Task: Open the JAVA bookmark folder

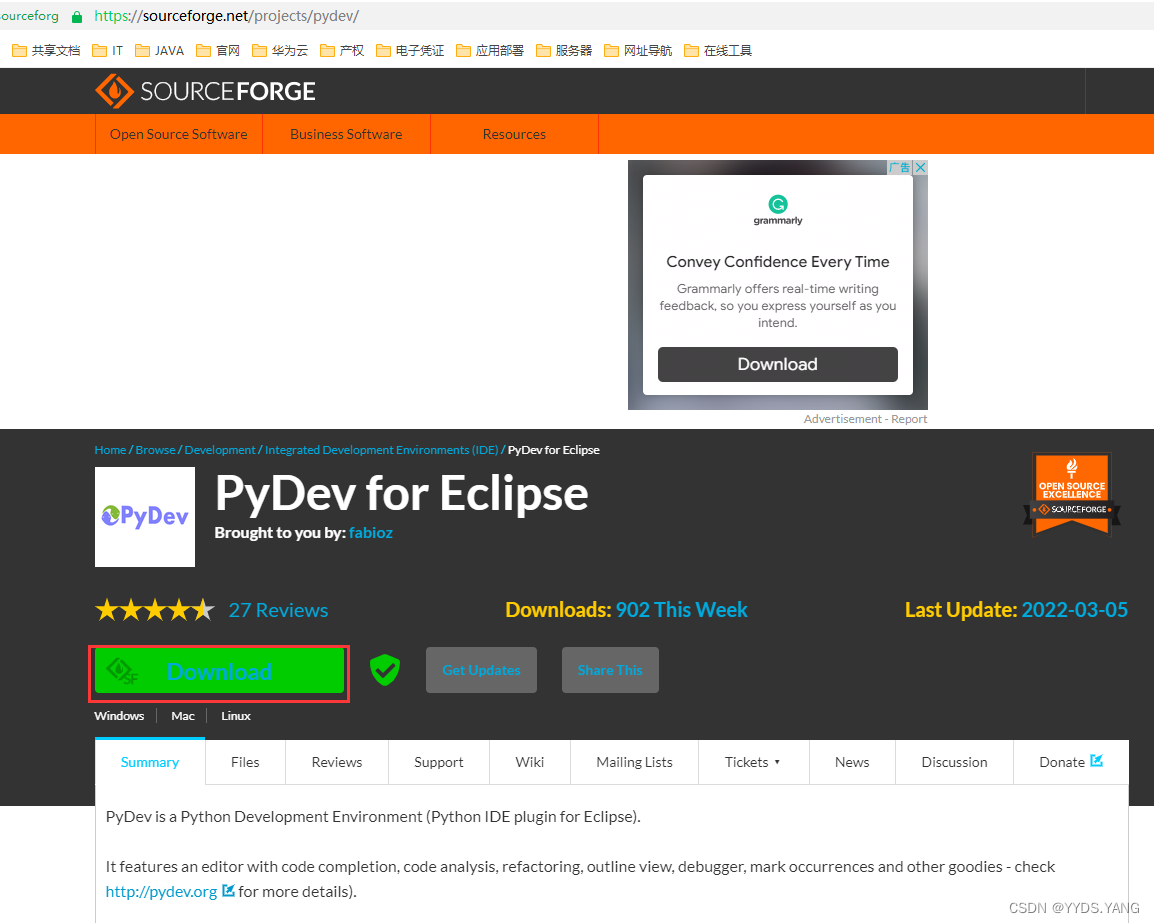Action: [160, 50]
